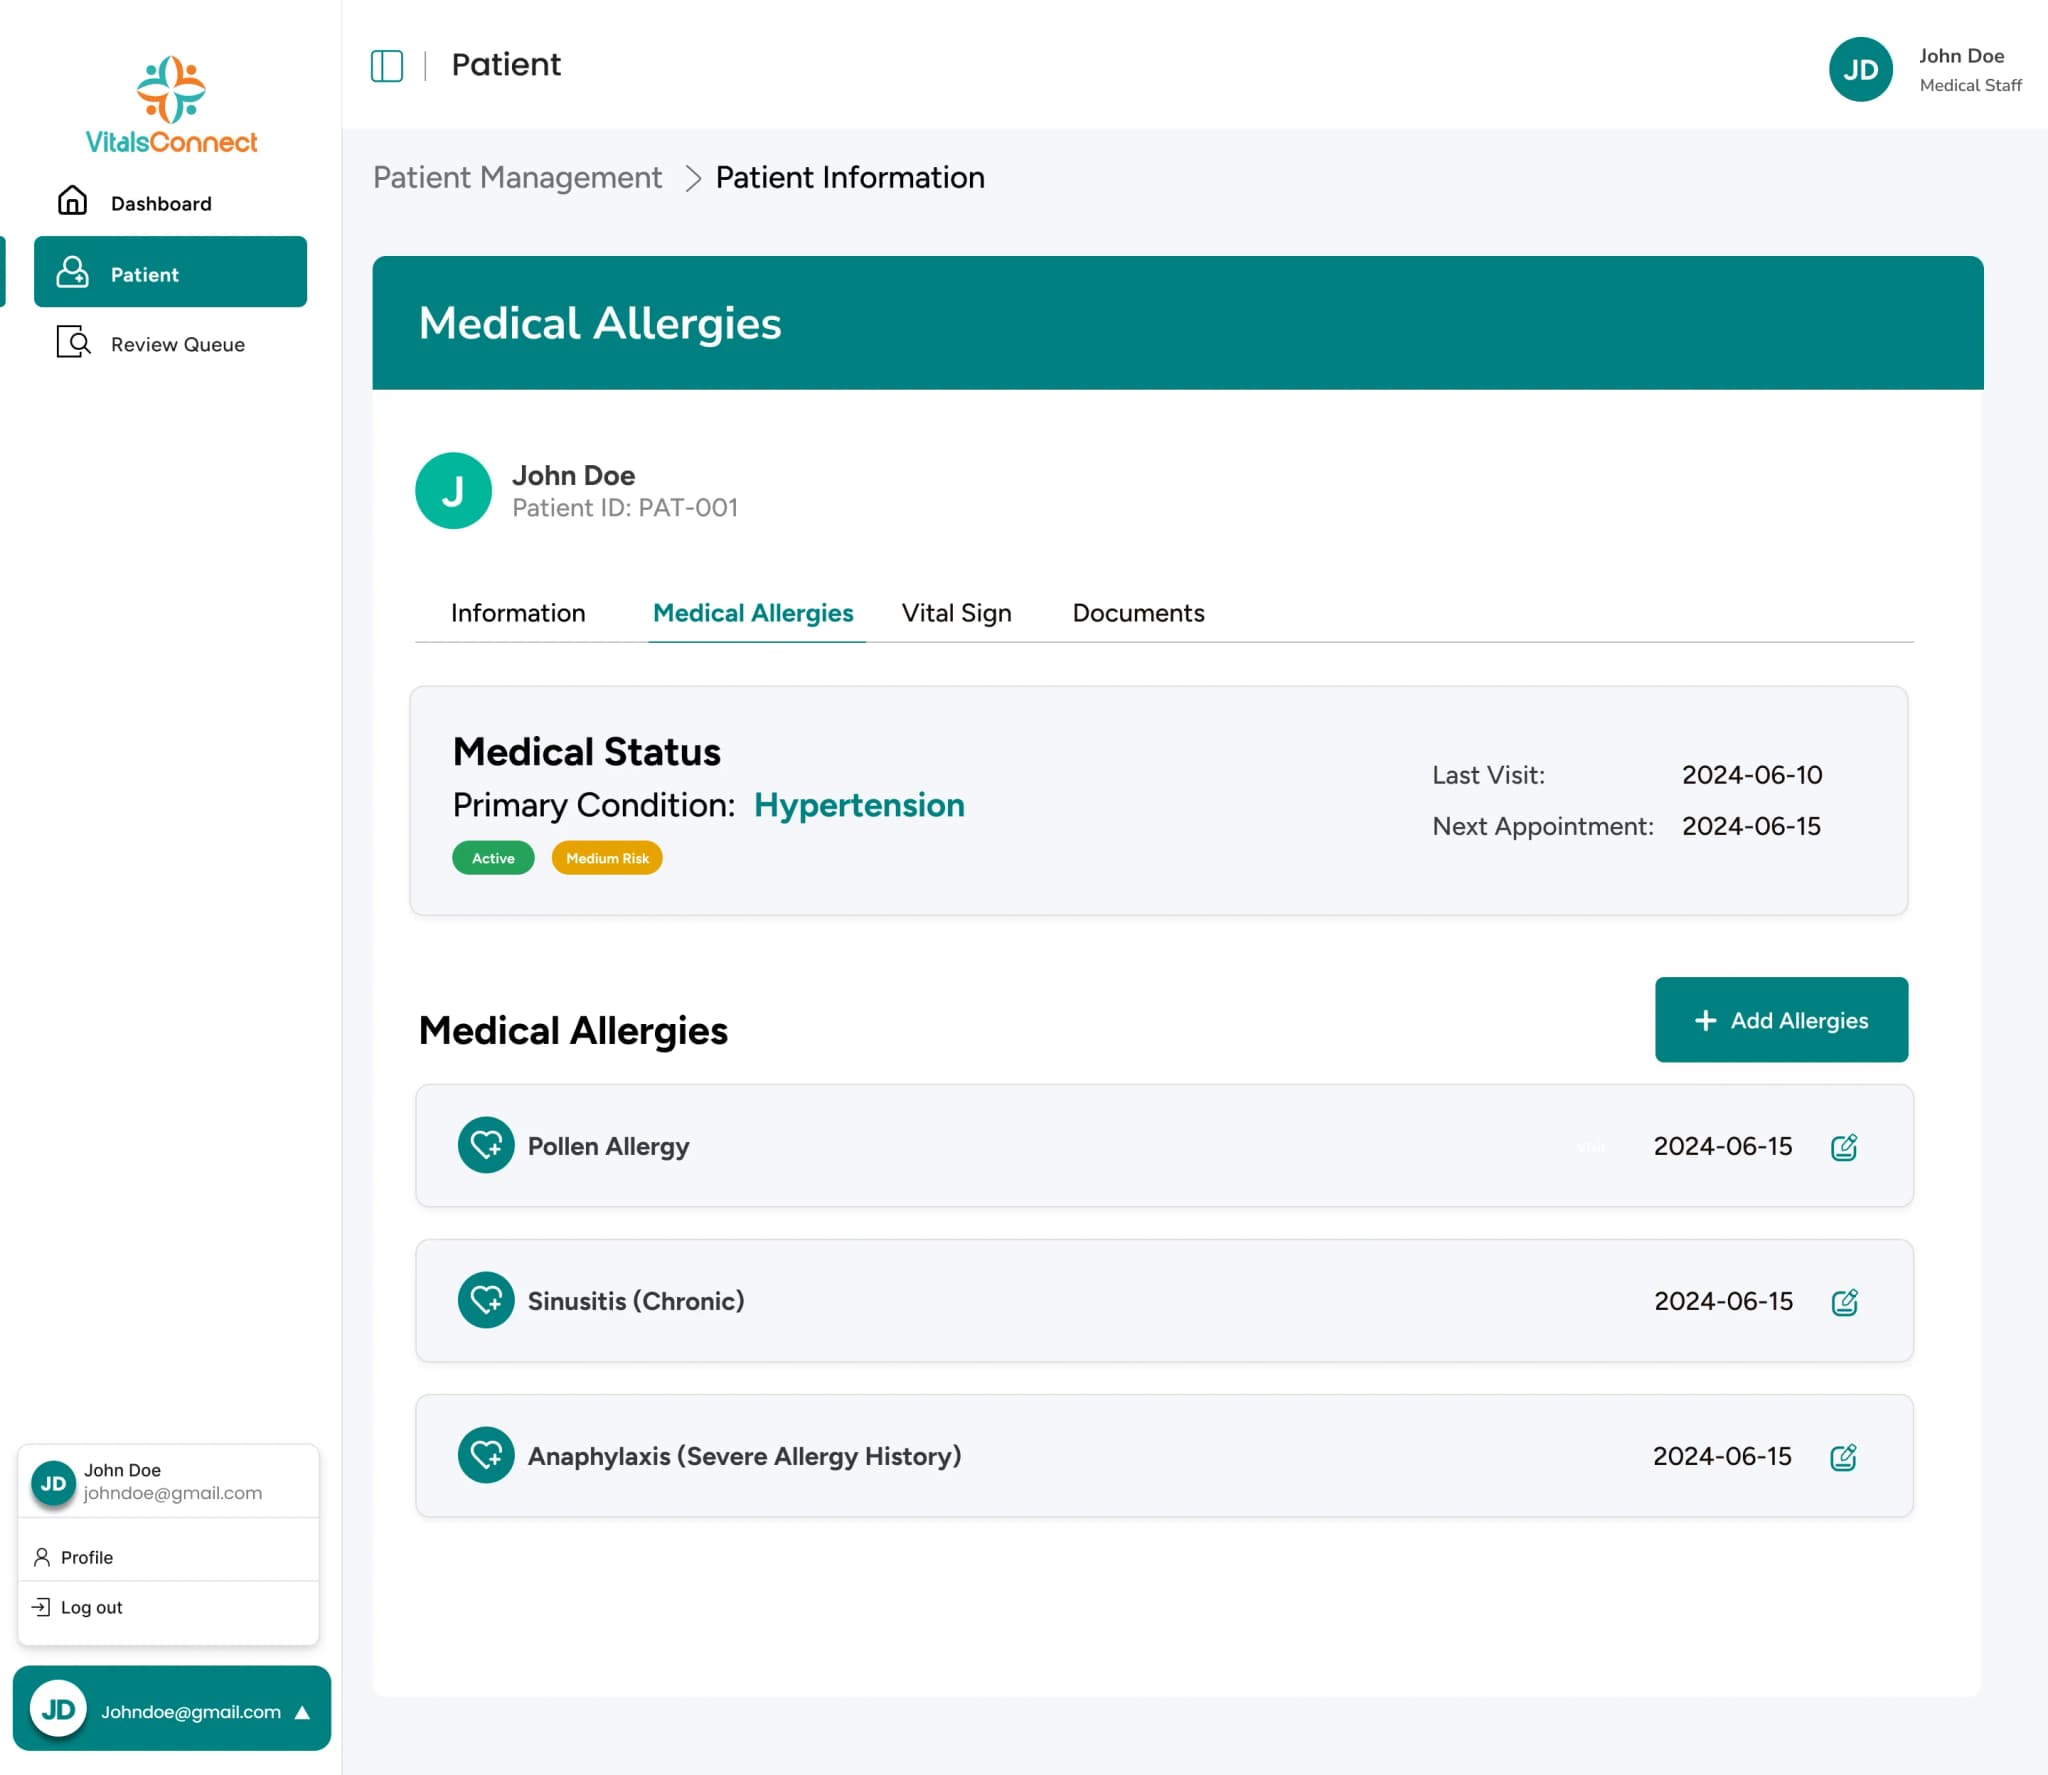Screen dimensions: 2048x1775
Task: Click the VitalsConnect logo
Action: (171, 104)
